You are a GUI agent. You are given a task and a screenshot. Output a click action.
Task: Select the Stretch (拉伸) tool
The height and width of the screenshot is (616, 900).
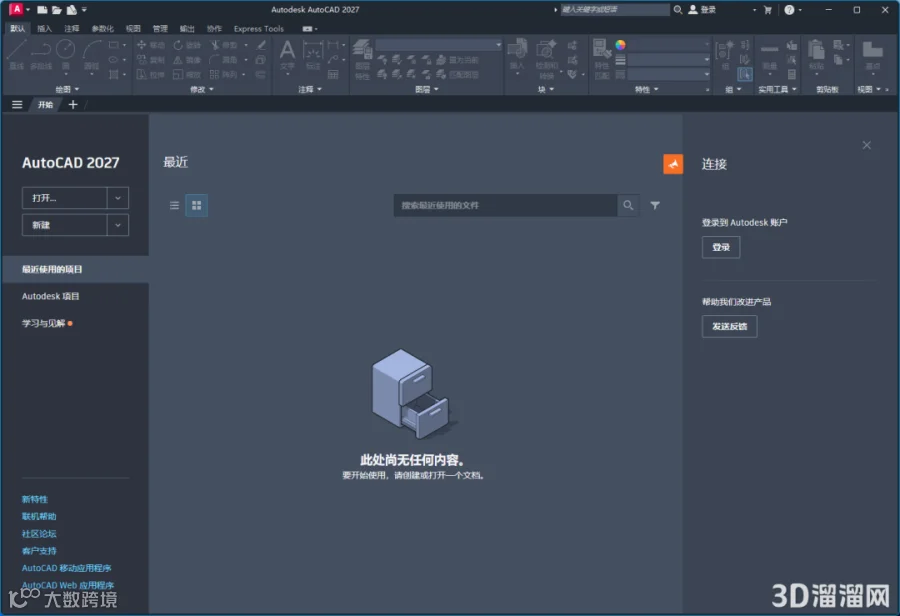pyautogui.click(x=151, y=75)
